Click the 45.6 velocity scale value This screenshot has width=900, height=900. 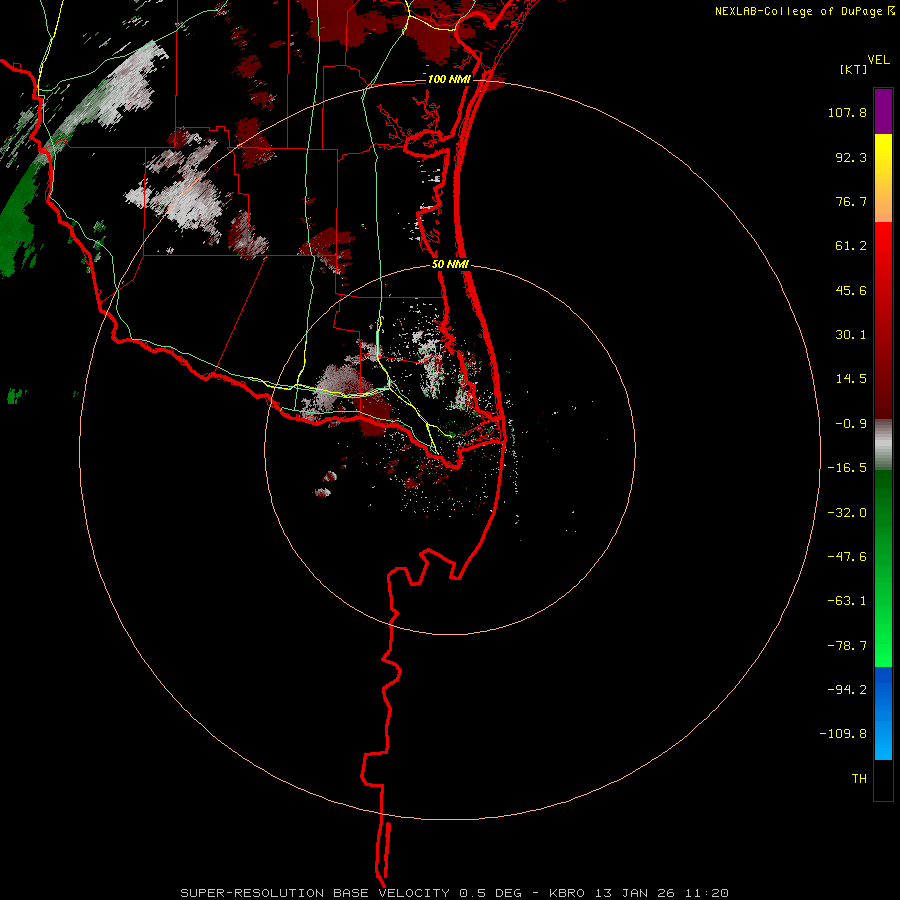click(851, 290)
